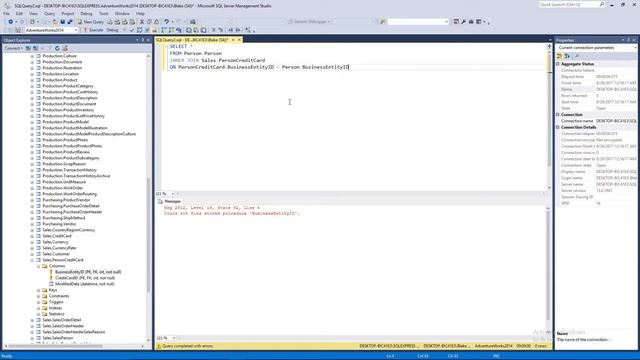The height and width of the screenshot is (360, 640).
Task: Click the Comment out lines icon
Action: click(213, 30)
